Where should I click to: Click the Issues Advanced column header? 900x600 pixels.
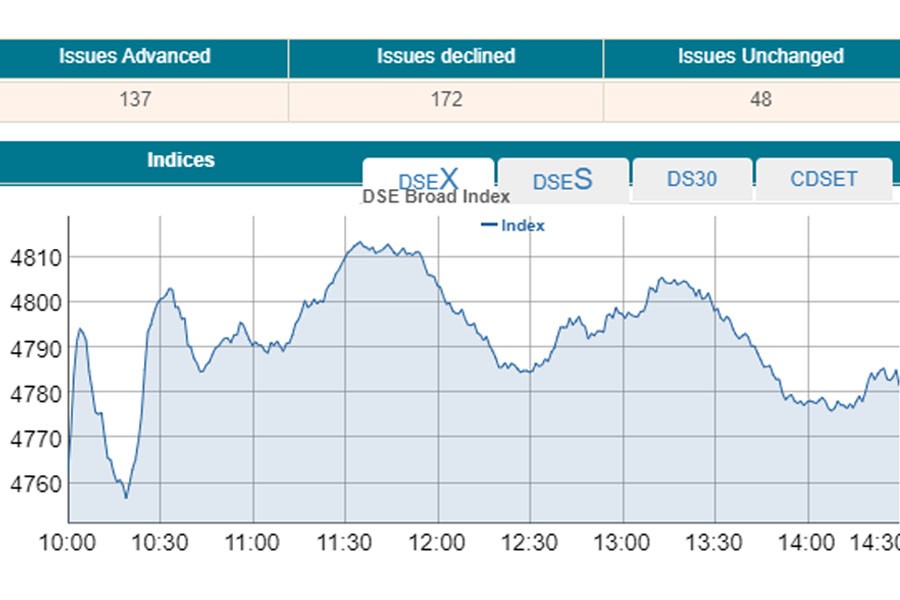(x=134, y=57)
